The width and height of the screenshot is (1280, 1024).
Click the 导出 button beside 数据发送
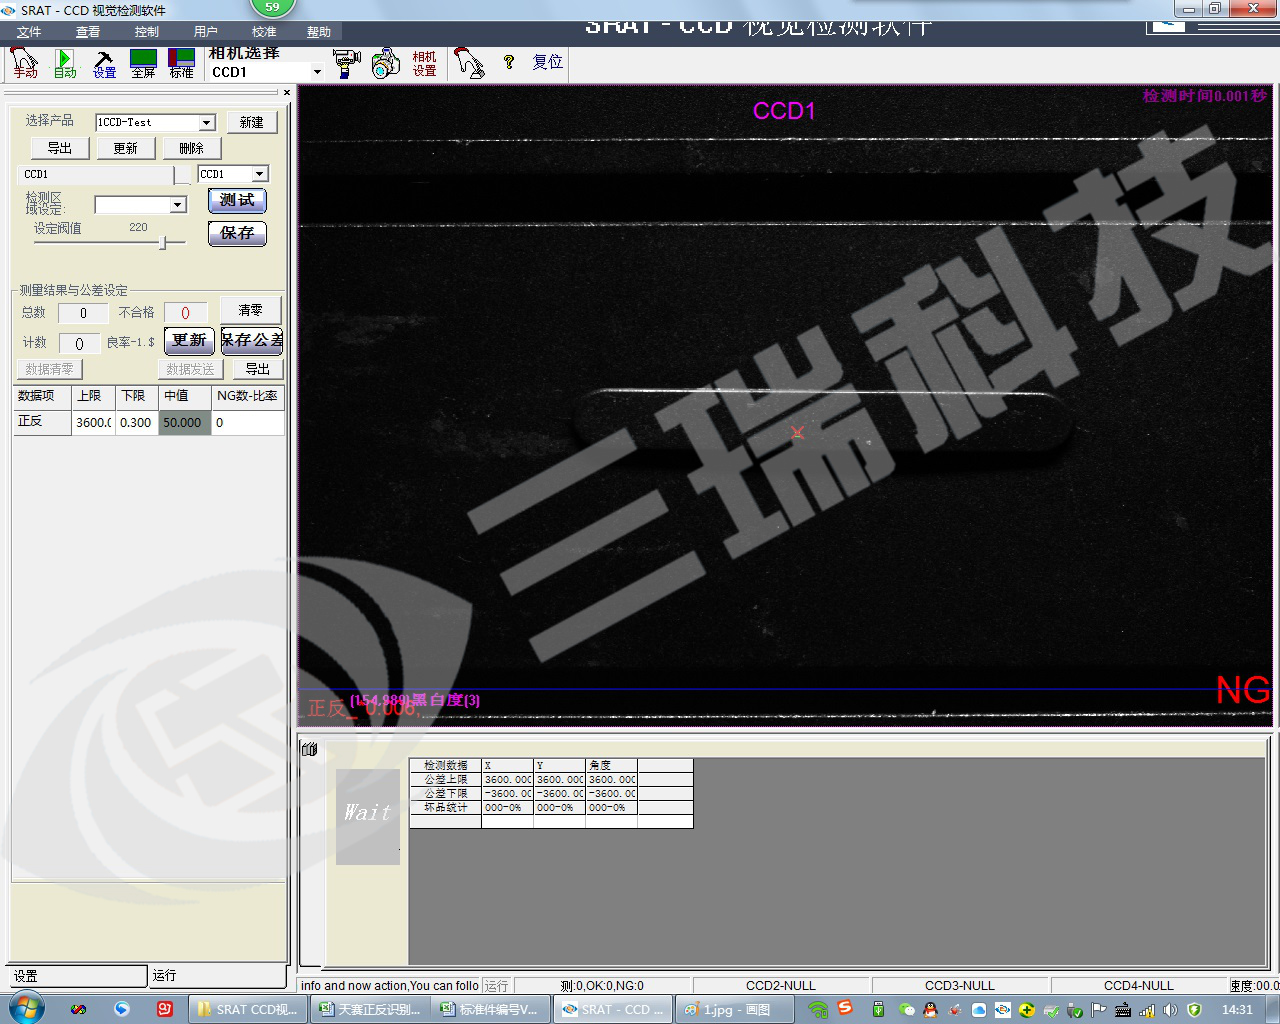[257, 369]
